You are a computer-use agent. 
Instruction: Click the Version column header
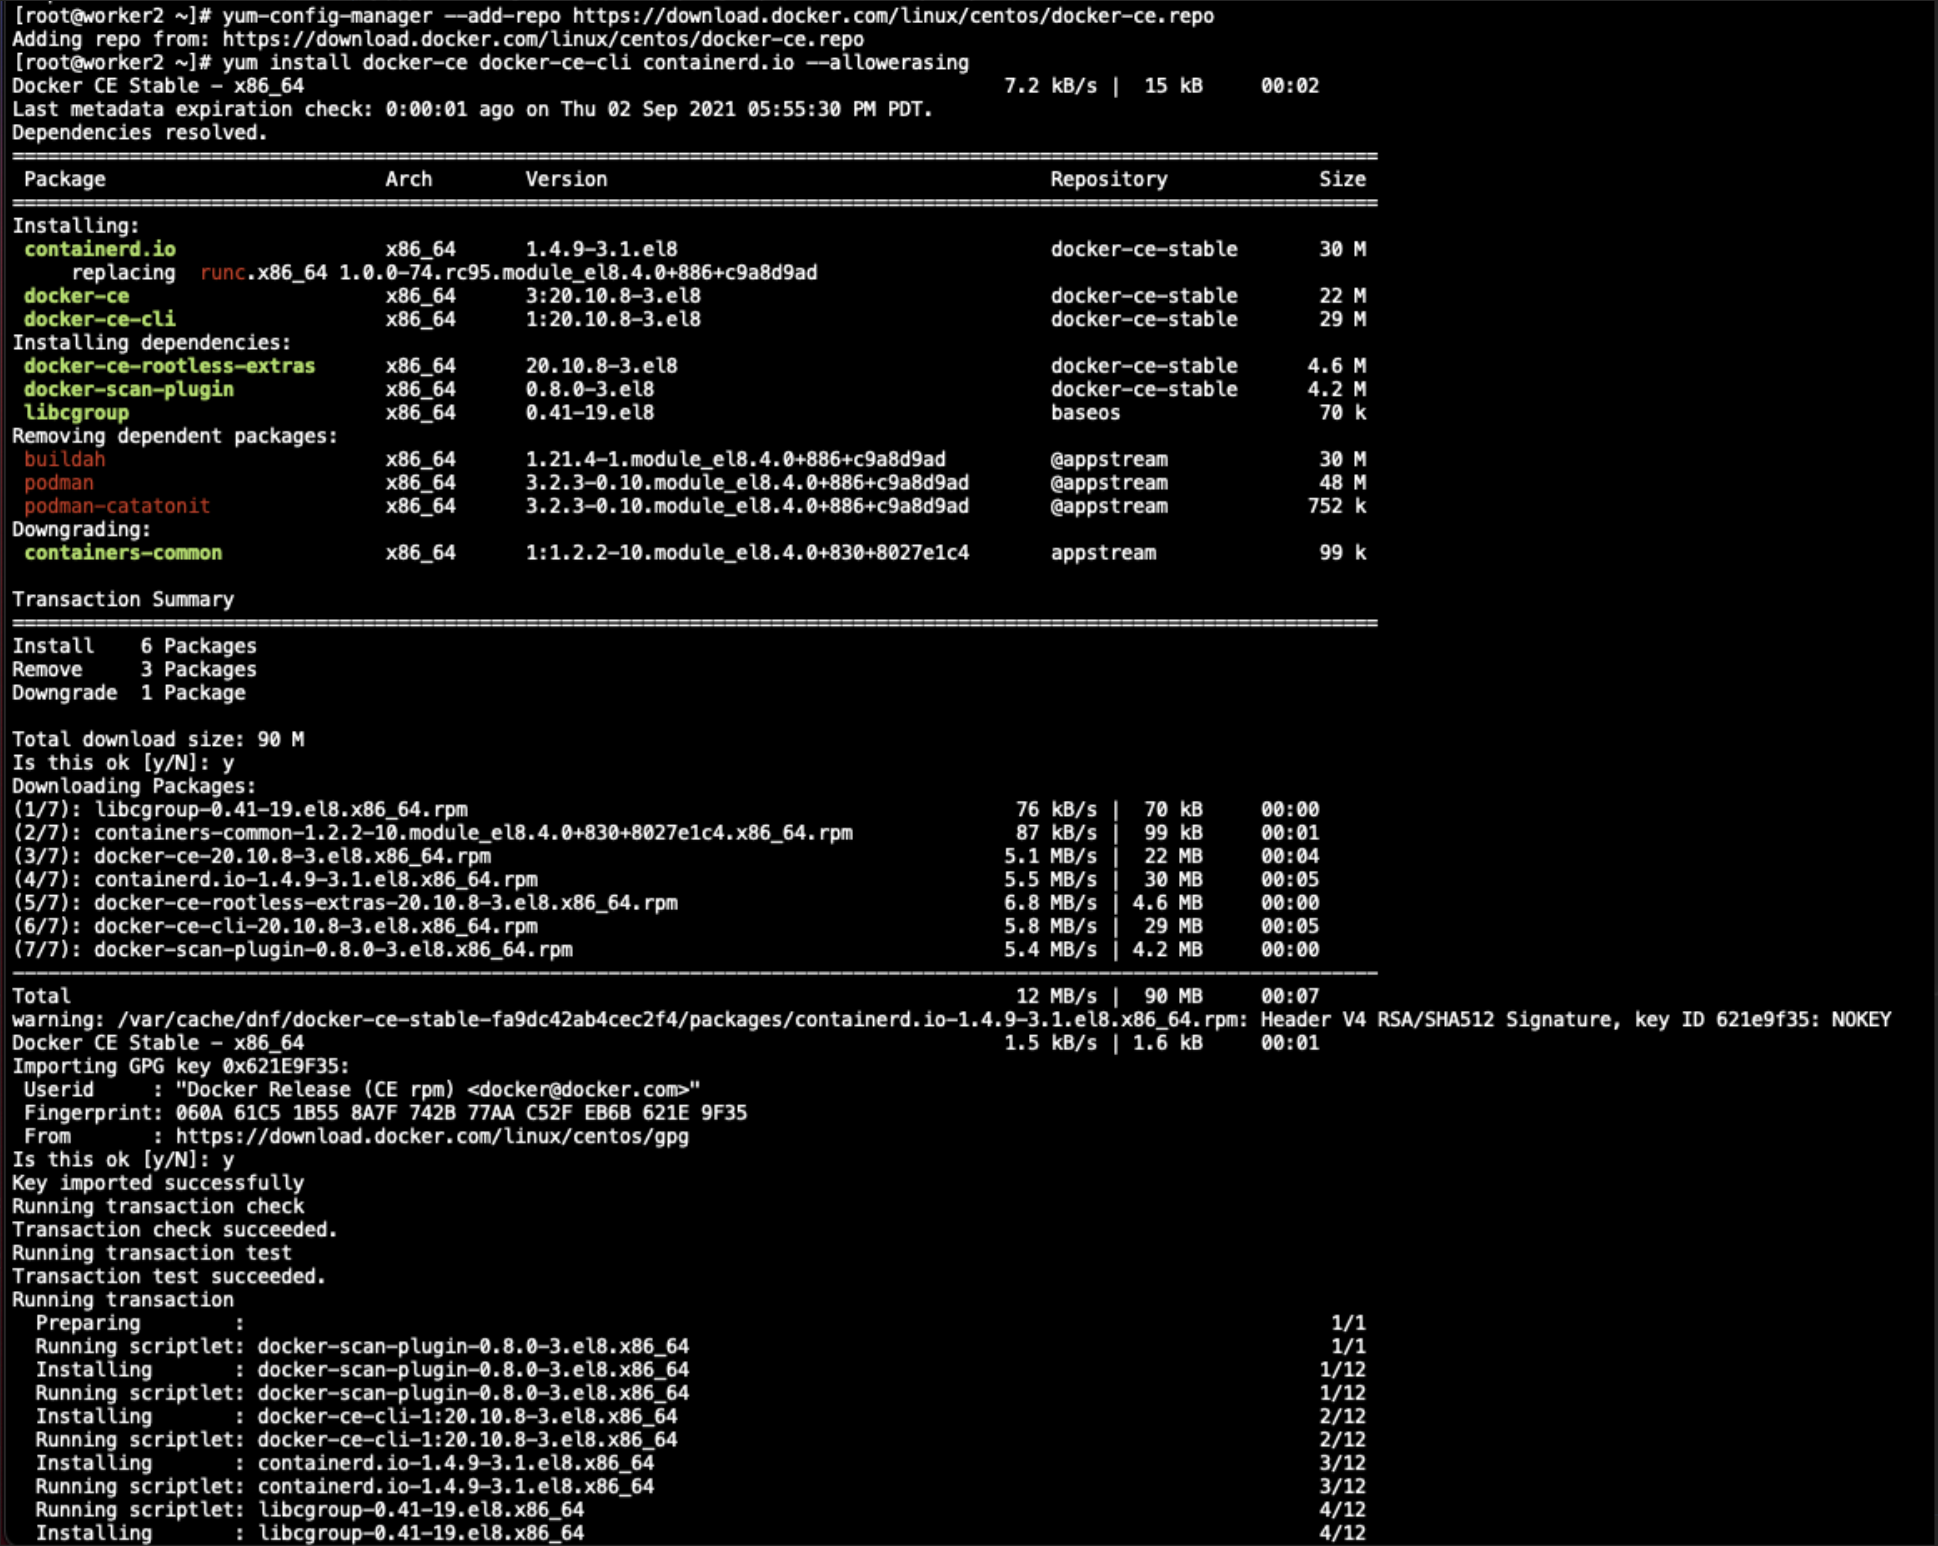pos(566,179)
